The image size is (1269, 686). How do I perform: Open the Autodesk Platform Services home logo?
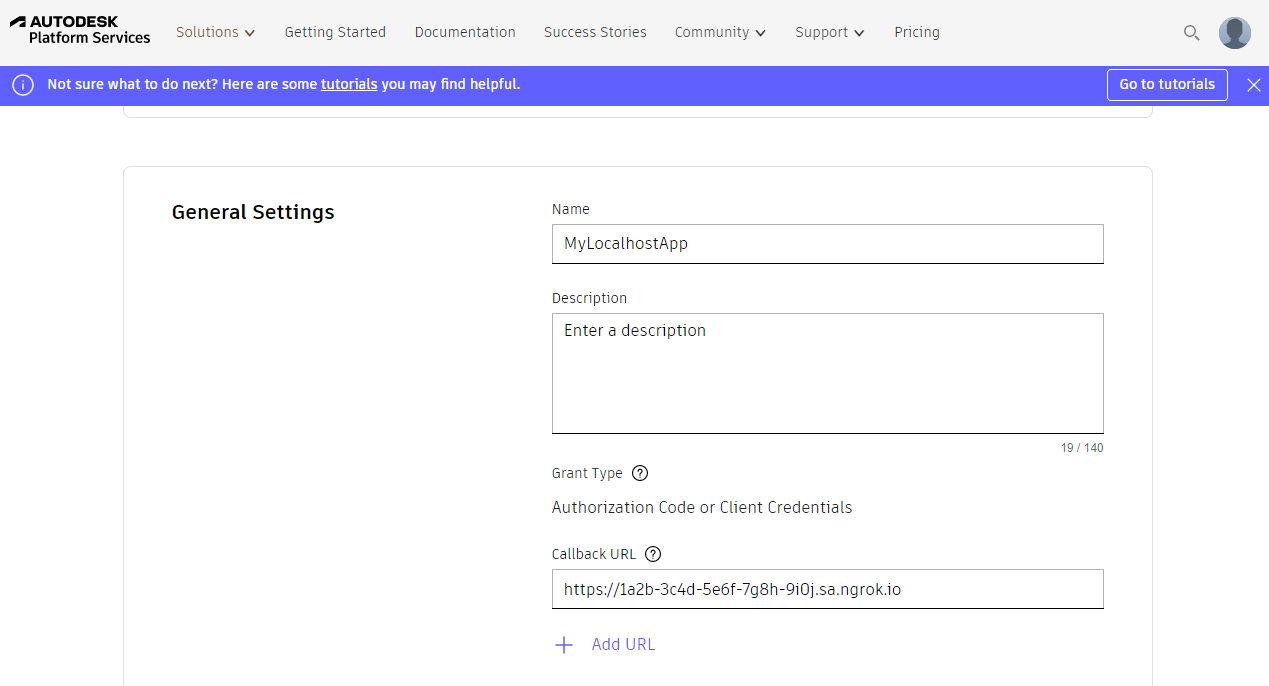[80, 30]
